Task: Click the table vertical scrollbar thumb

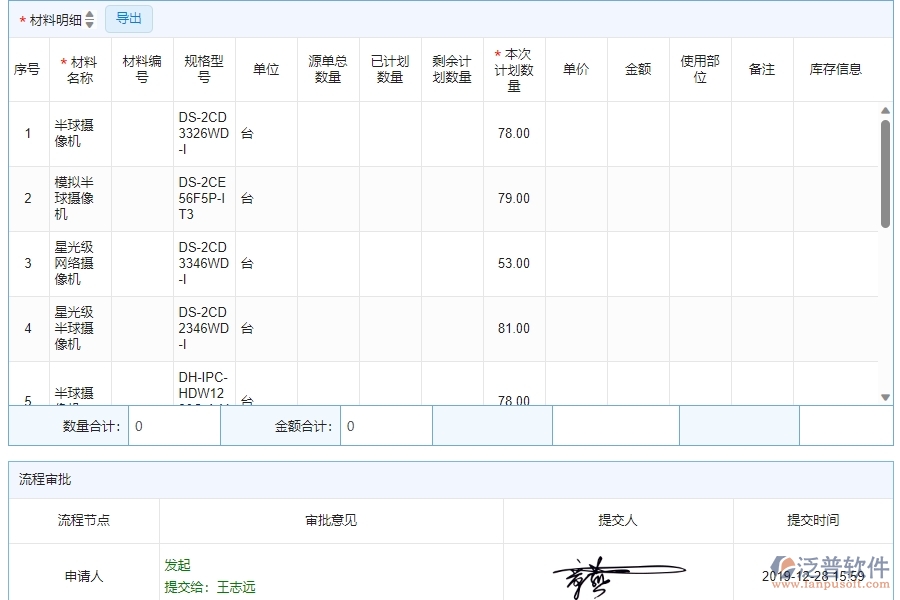Action: tap(885, 175)
